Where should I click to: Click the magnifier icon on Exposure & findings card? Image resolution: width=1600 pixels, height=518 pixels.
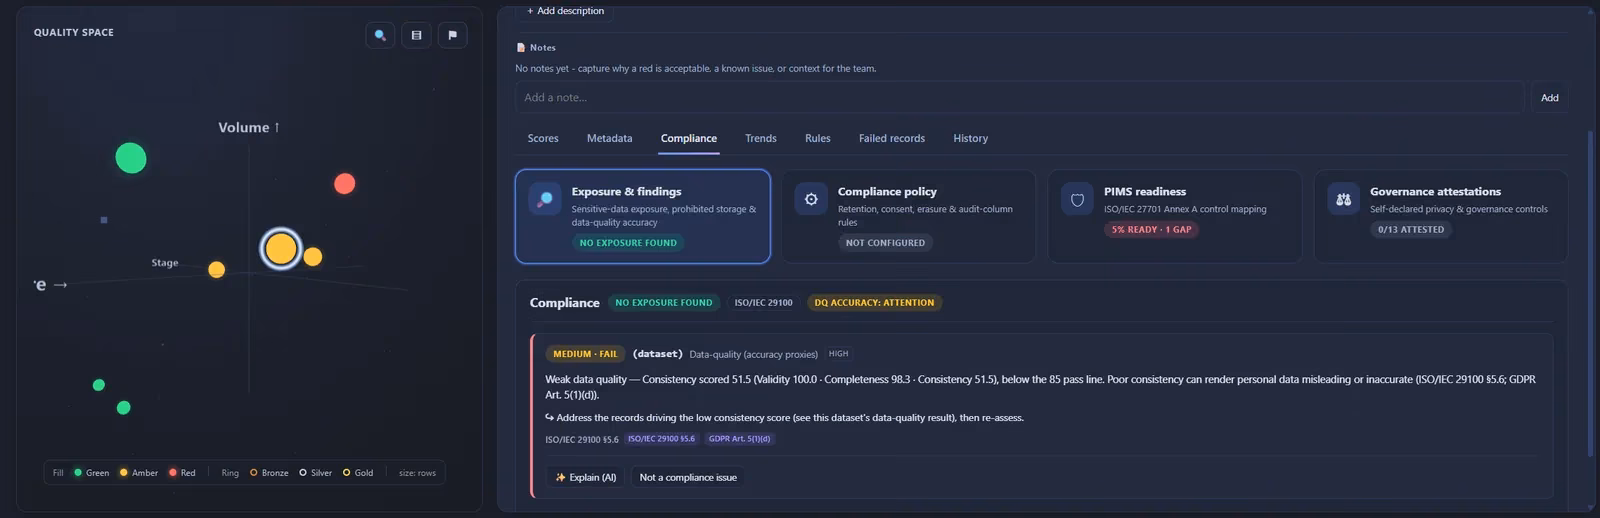click(x=545, y=199)
